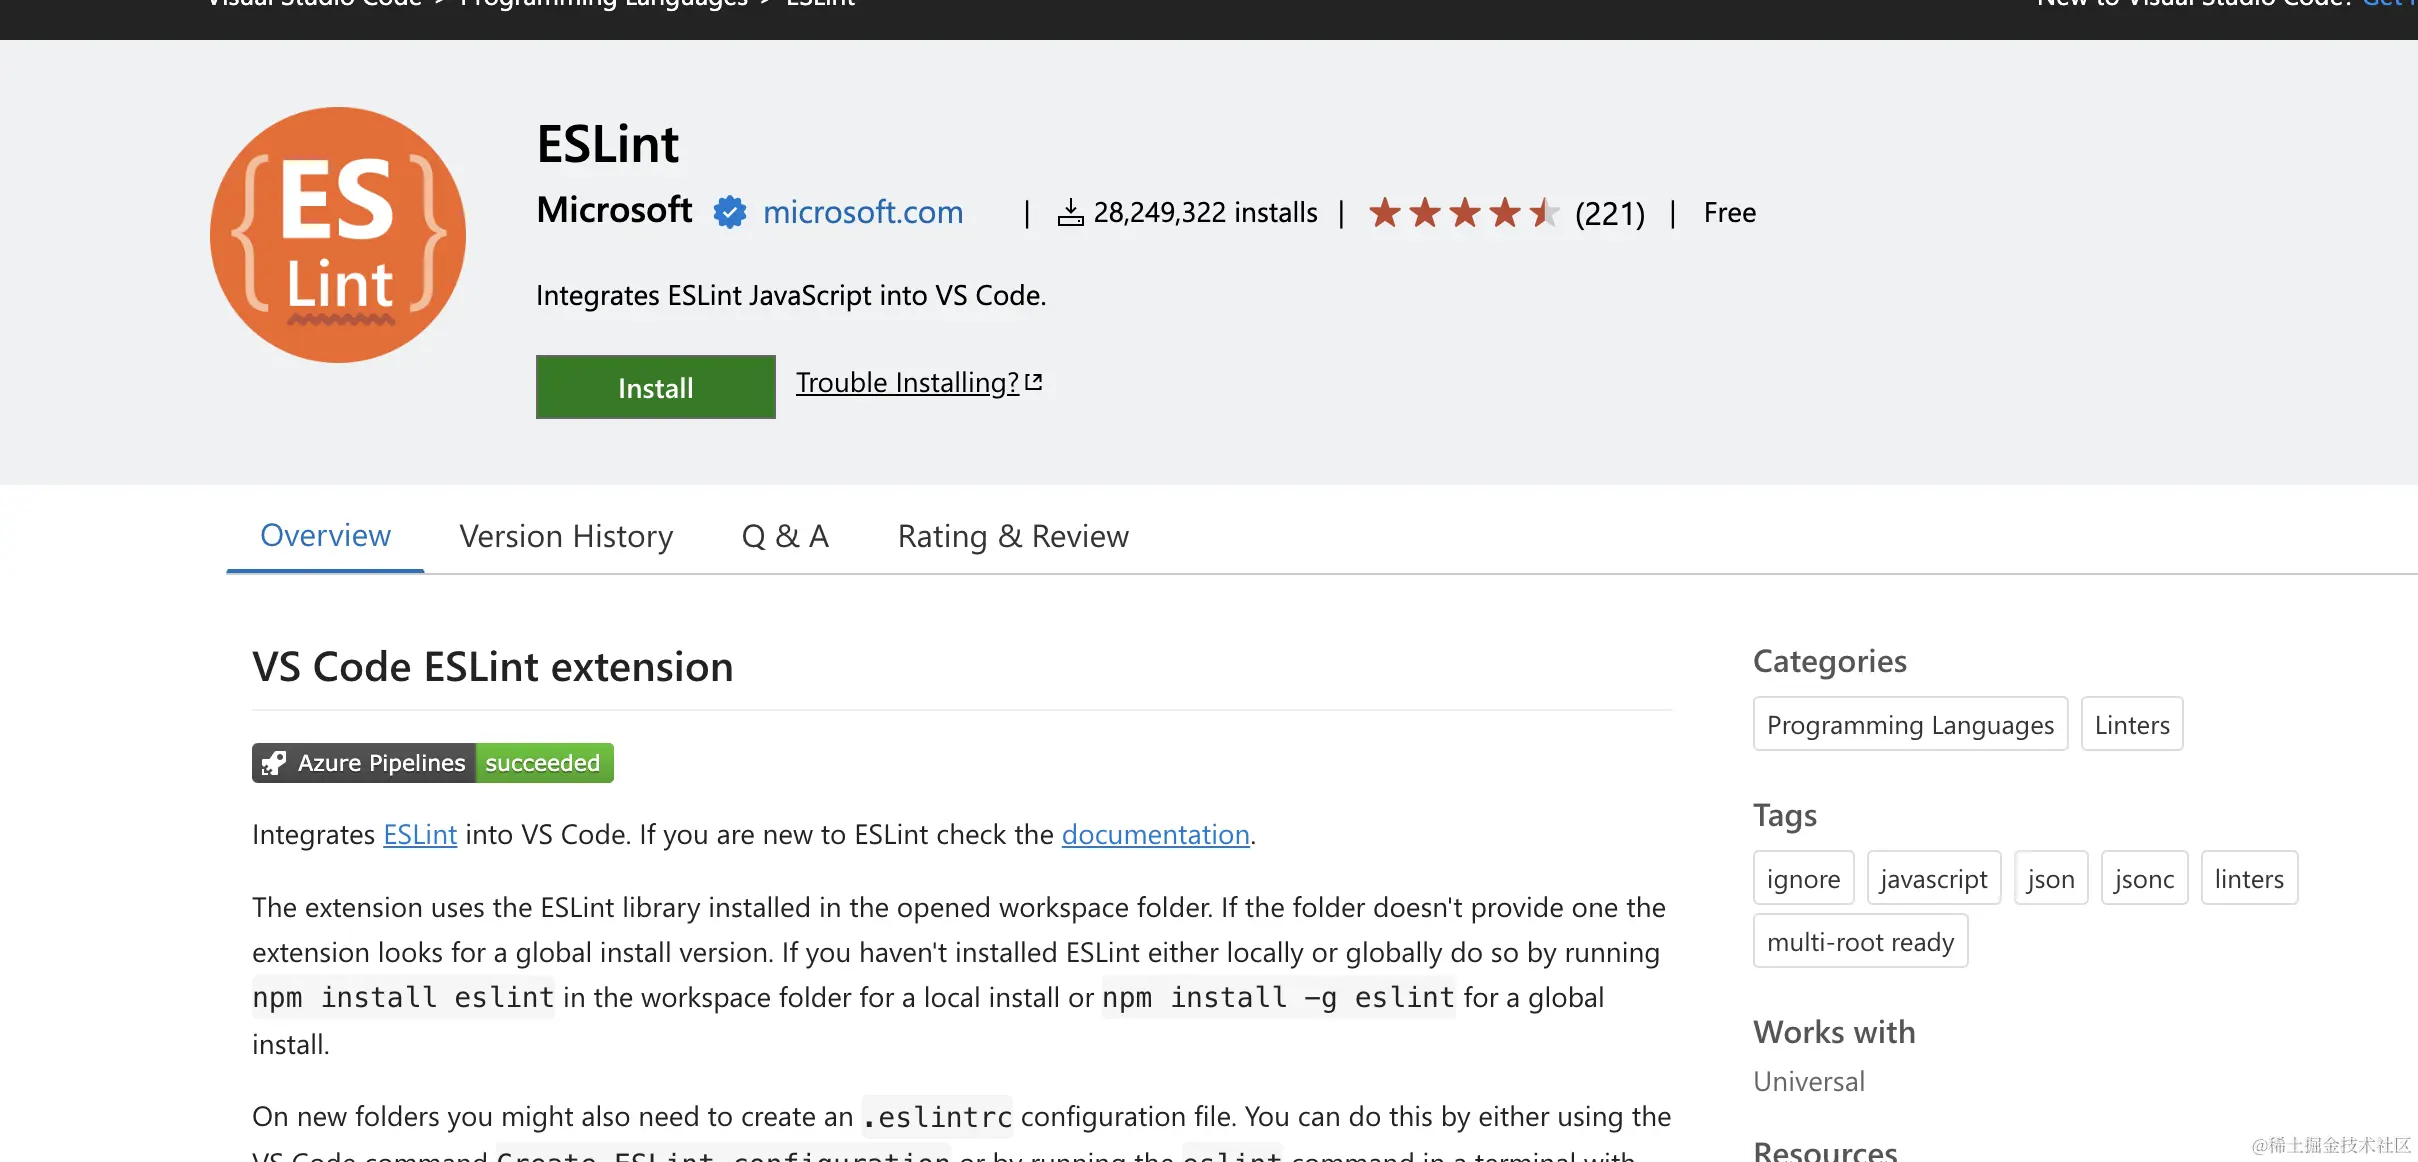This screenshot has height=1162, width=2418.
Task: Visit the microsoft.com publisher link
Action: click(862, 212)
